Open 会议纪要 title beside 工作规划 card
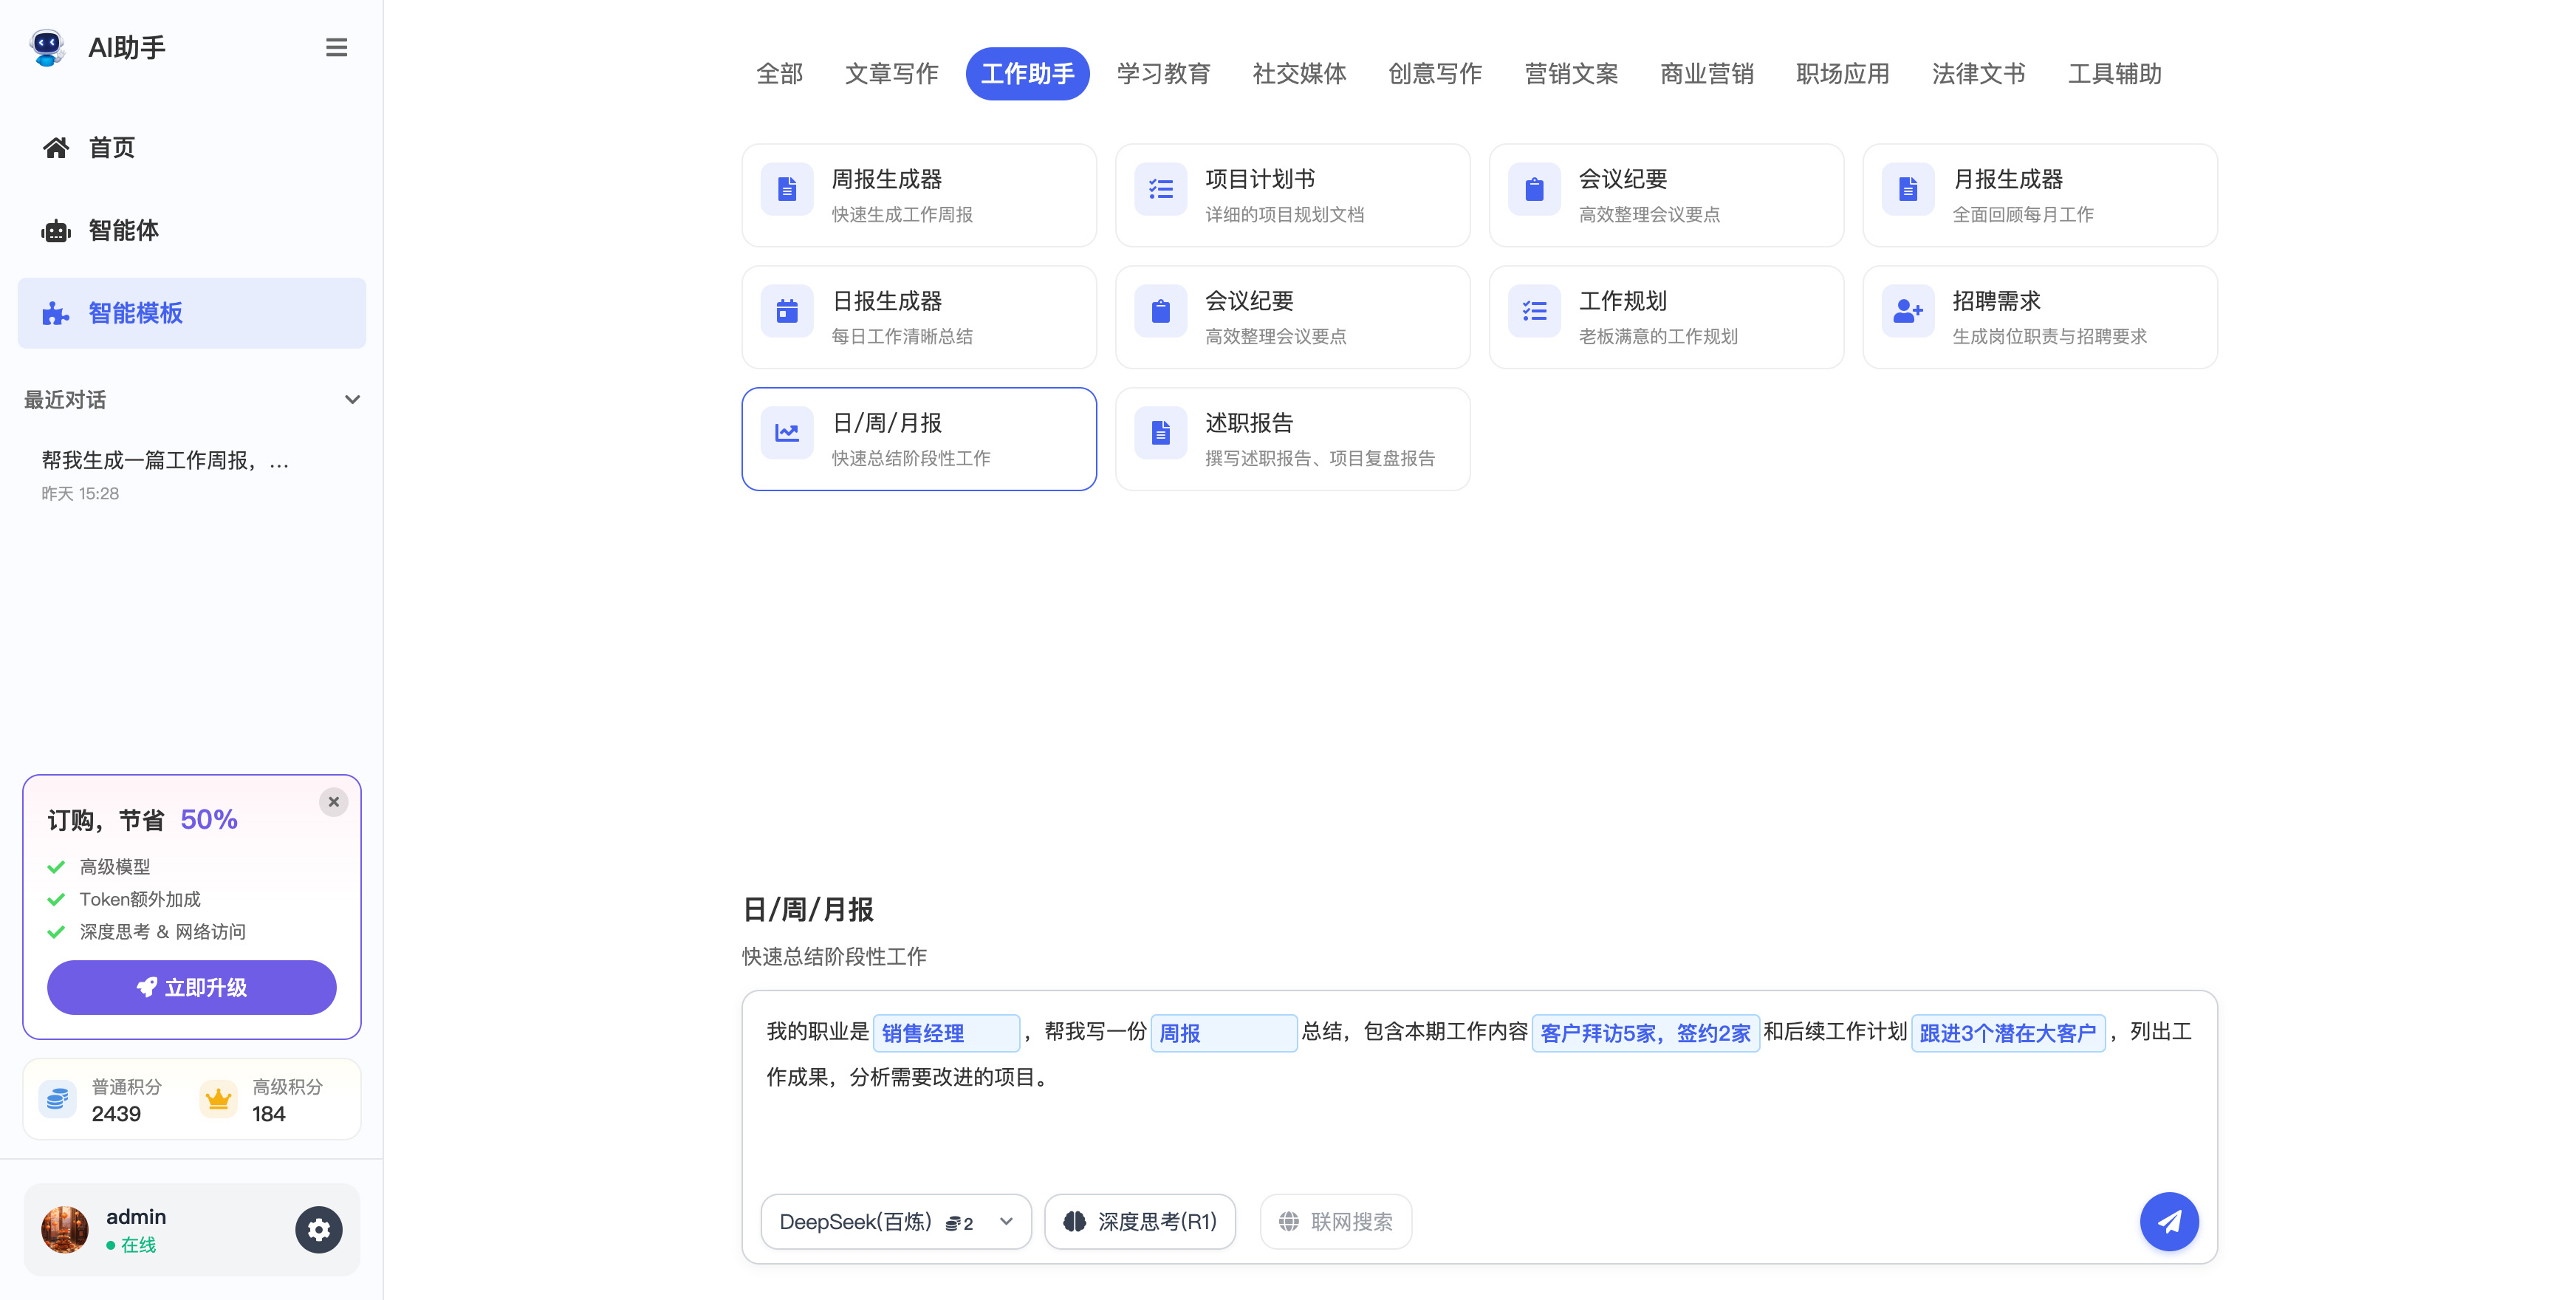 [1250, 301]
